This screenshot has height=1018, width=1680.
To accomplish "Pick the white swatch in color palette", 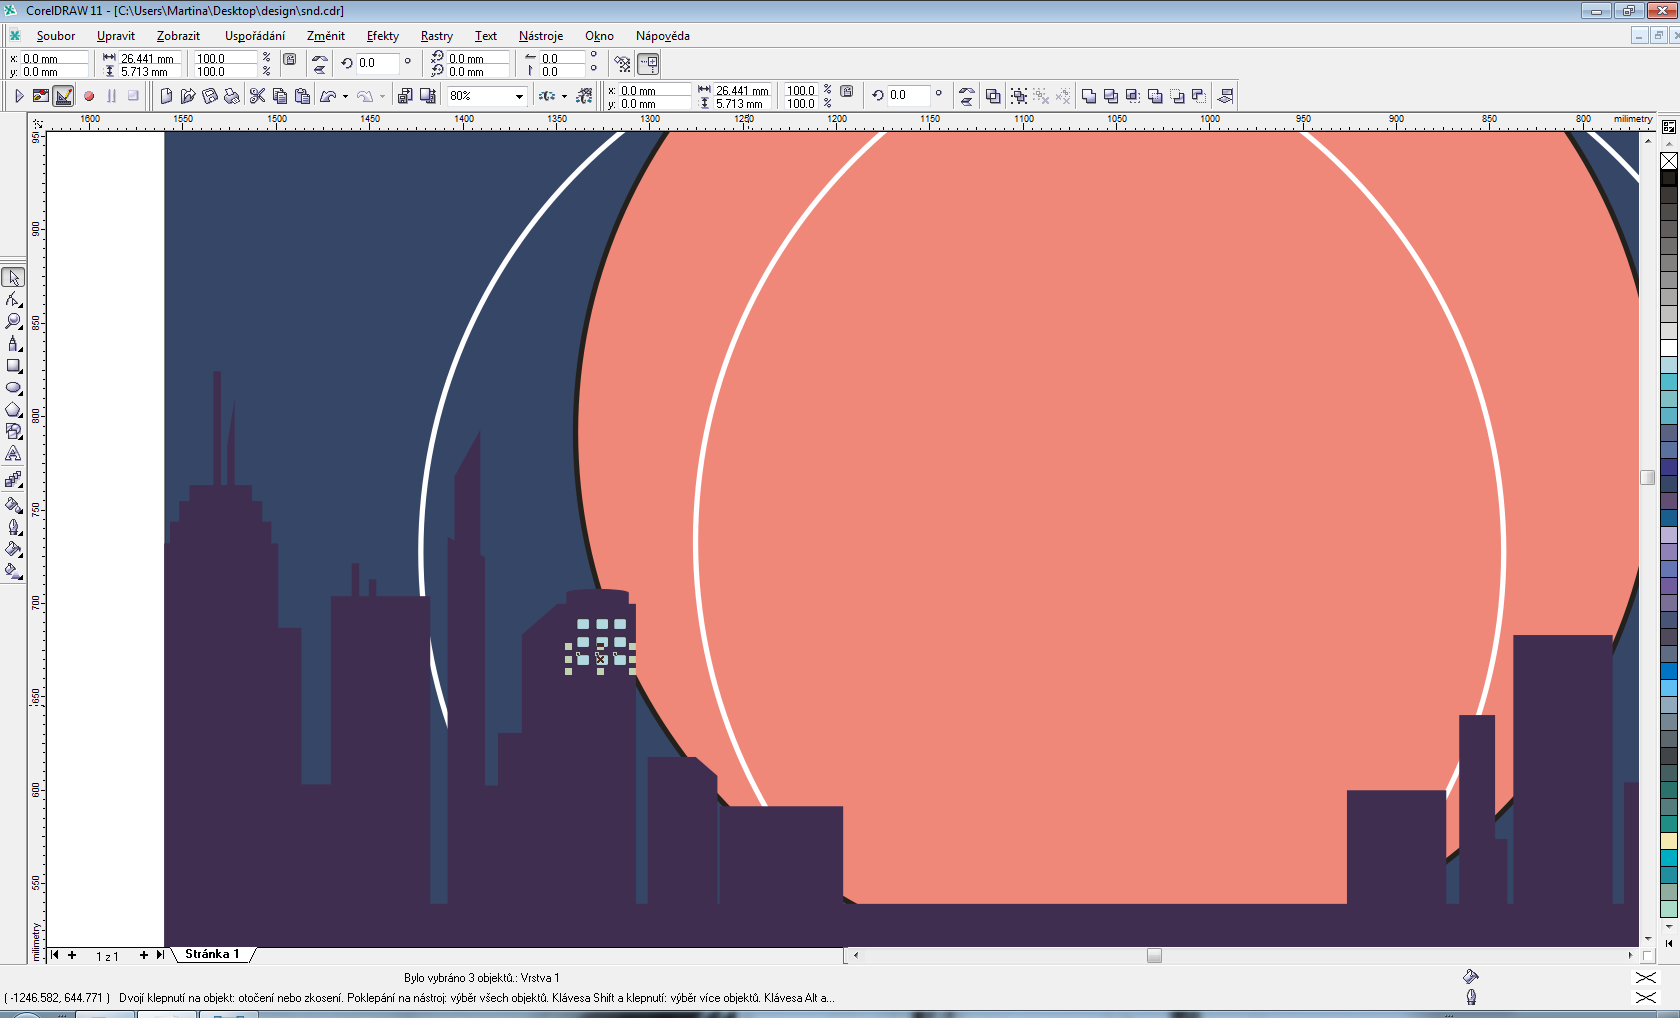I will click(1669, 348).
